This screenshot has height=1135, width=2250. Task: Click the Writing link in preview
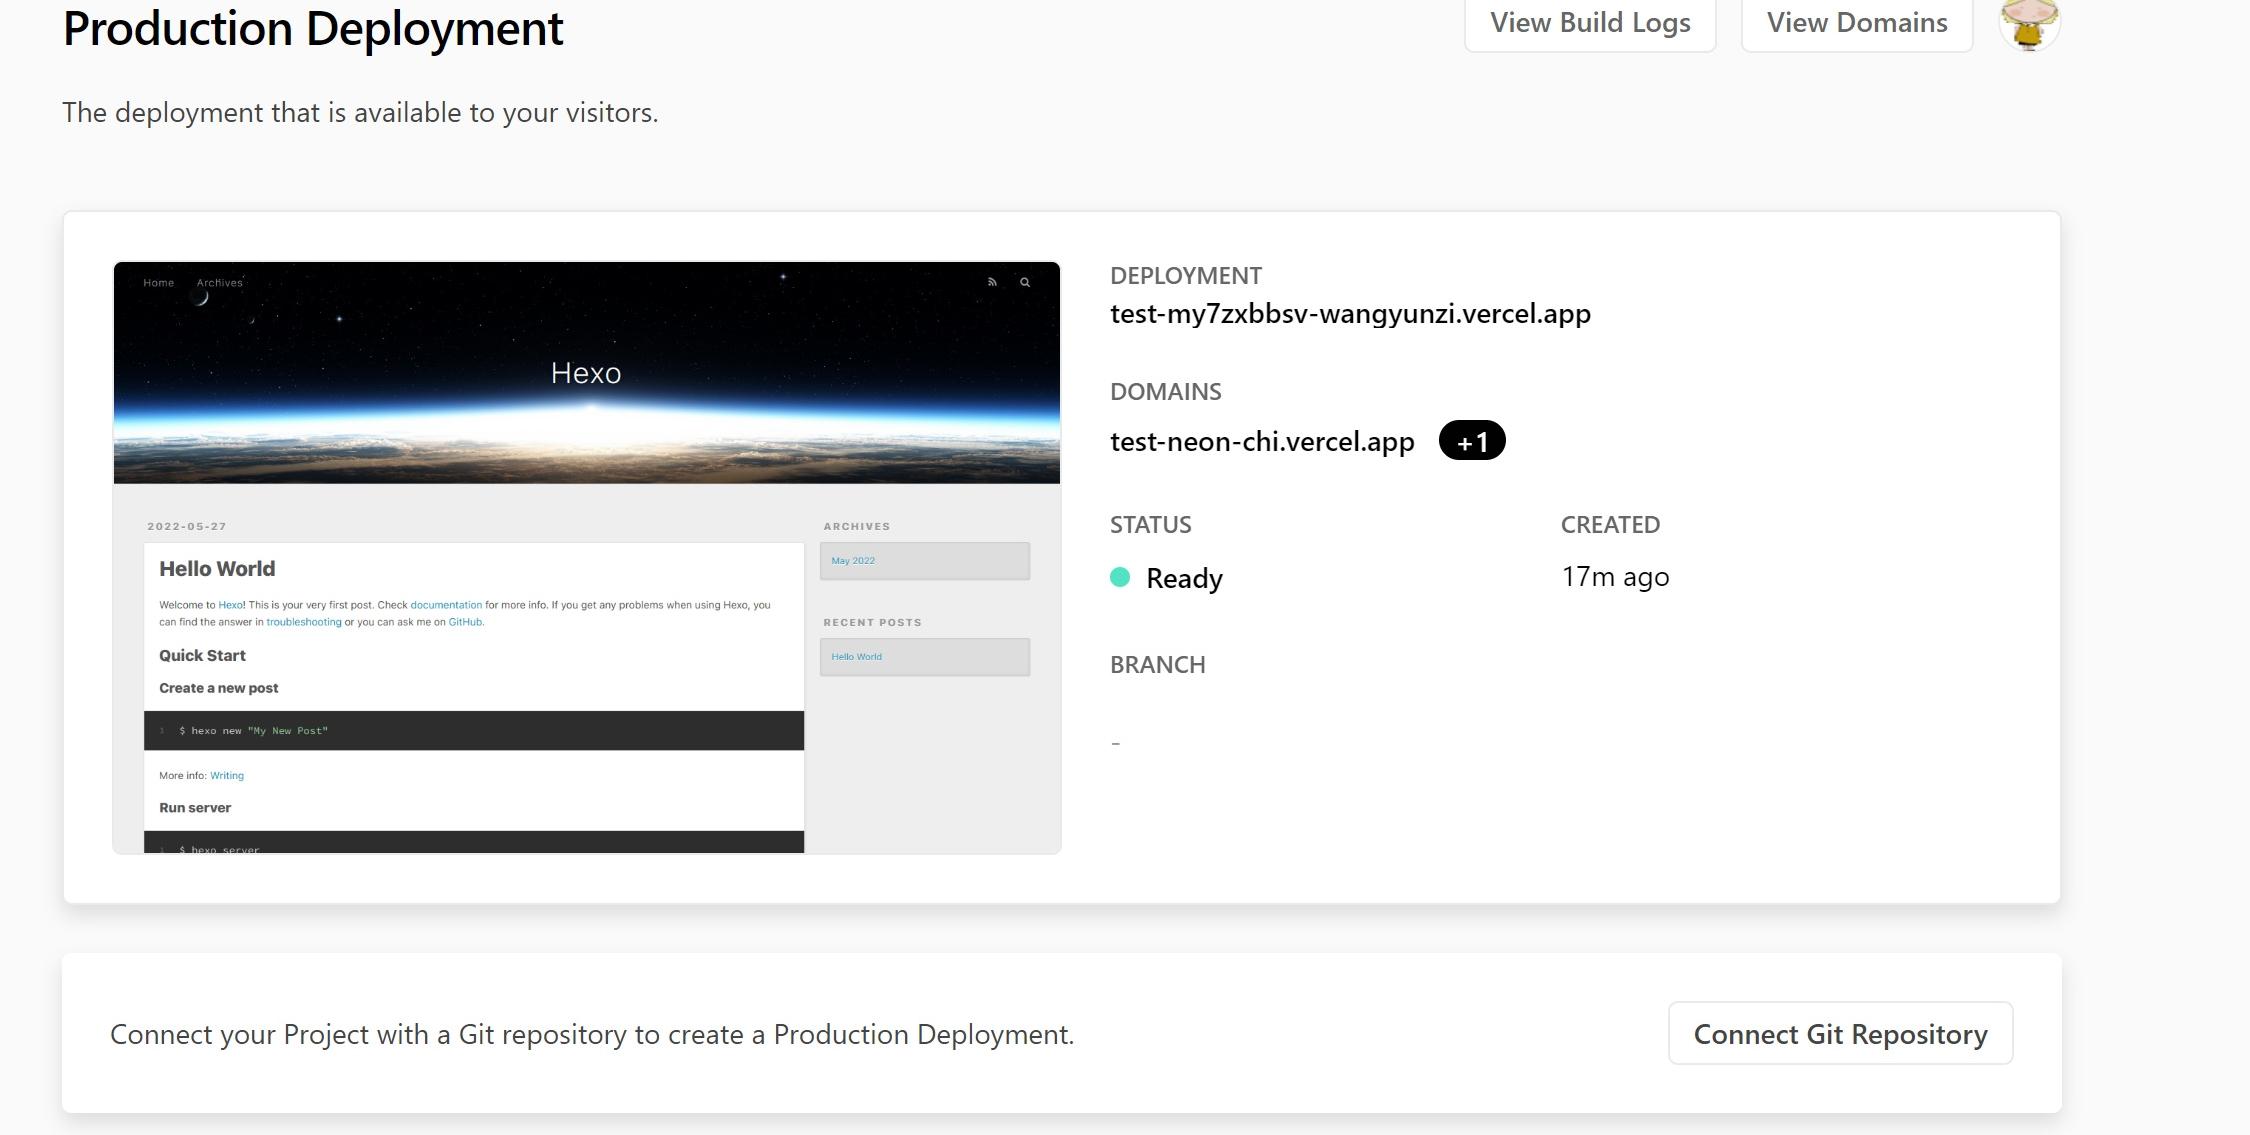(x=227, y=776)
